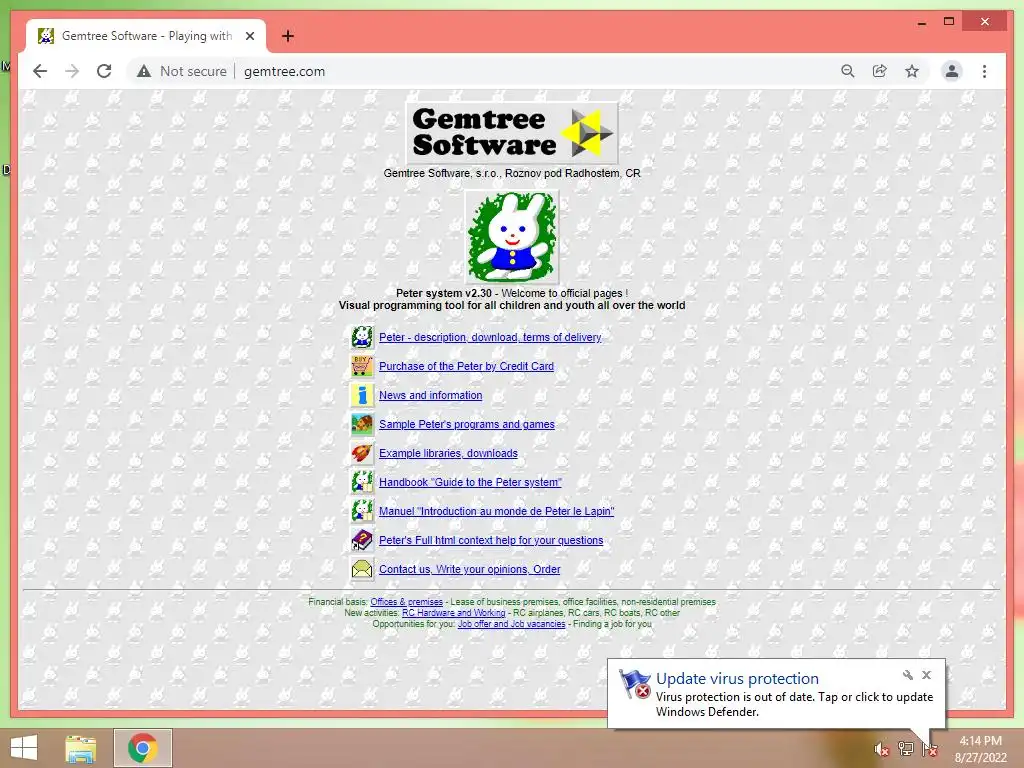Click the purple help book icon
The height and width of the screenshot is (768, 1024).
(362, 540)
